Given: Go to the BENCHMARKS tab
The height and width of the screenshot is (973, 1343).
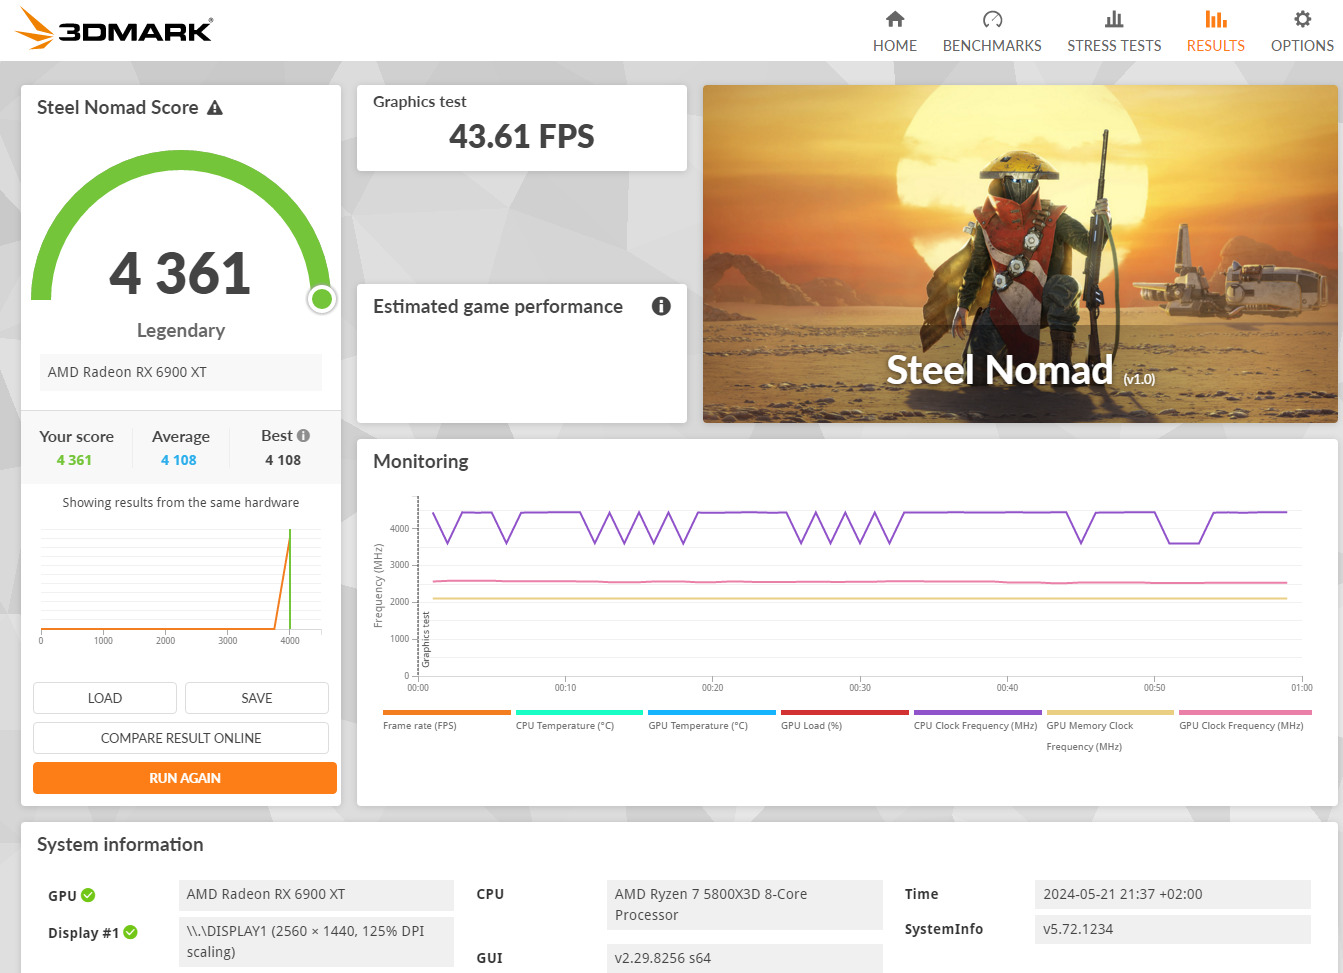Looking at the screenshot, I should pos(992,31).
